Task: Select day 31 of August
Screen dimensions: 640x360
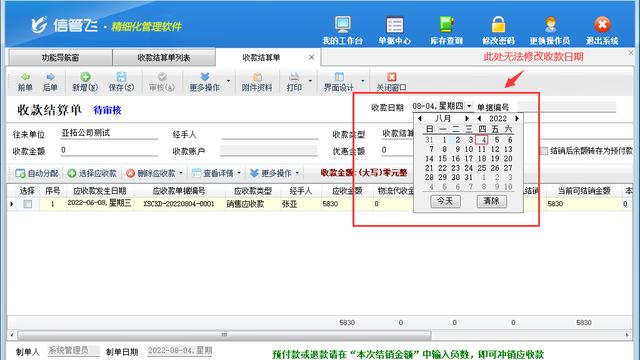Action: coord(469,178)
